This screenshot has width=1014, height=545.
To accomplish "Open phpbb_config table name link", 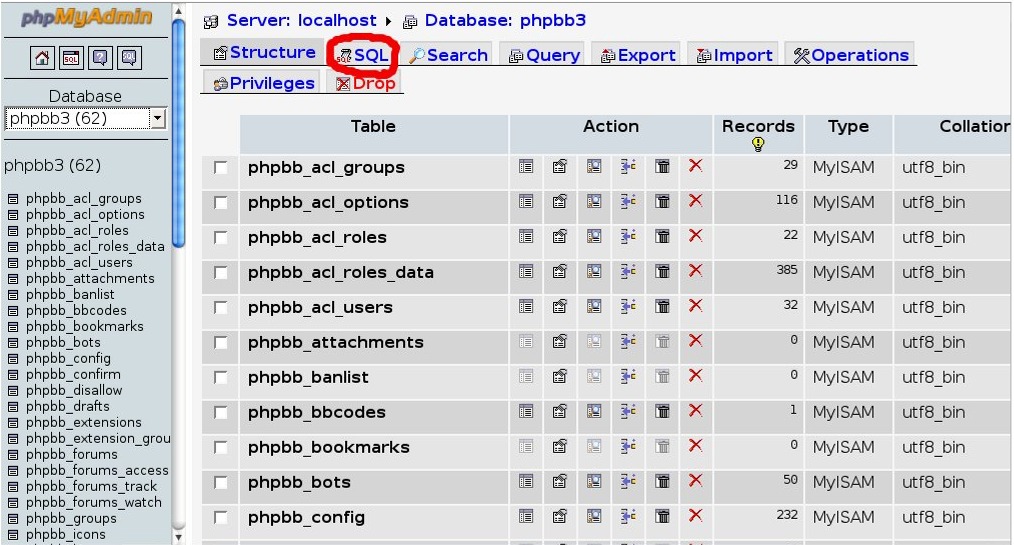I will [307, 517].
